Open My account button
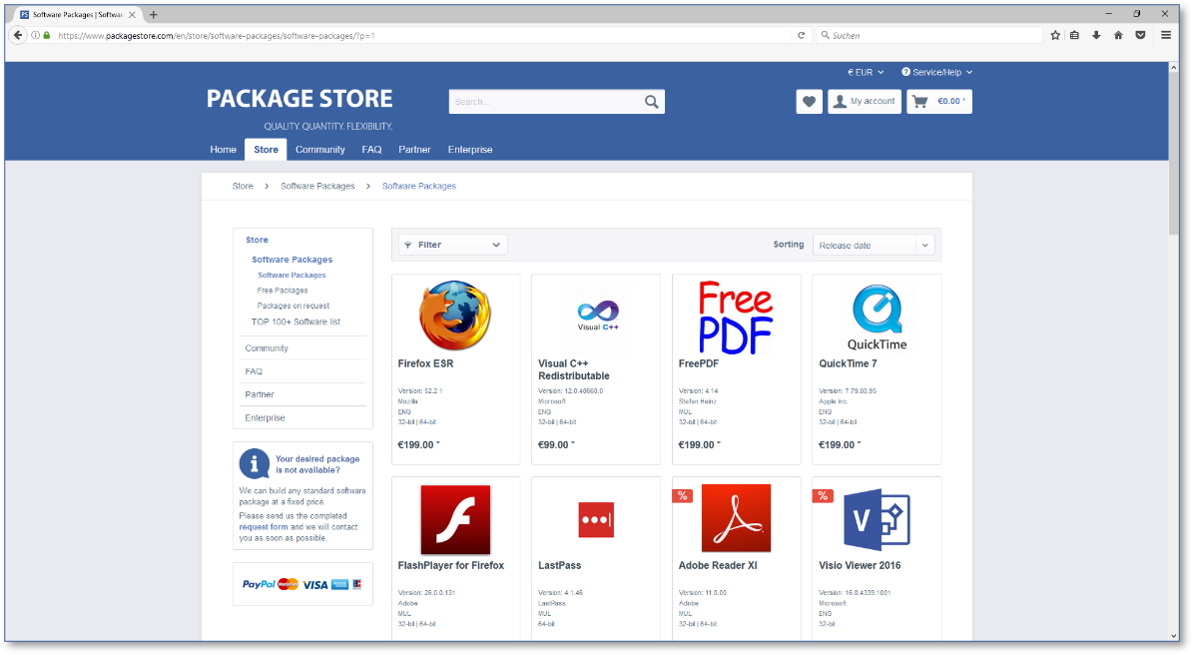Viewport: 1193px width, 655px height. [x=864, y=101]
